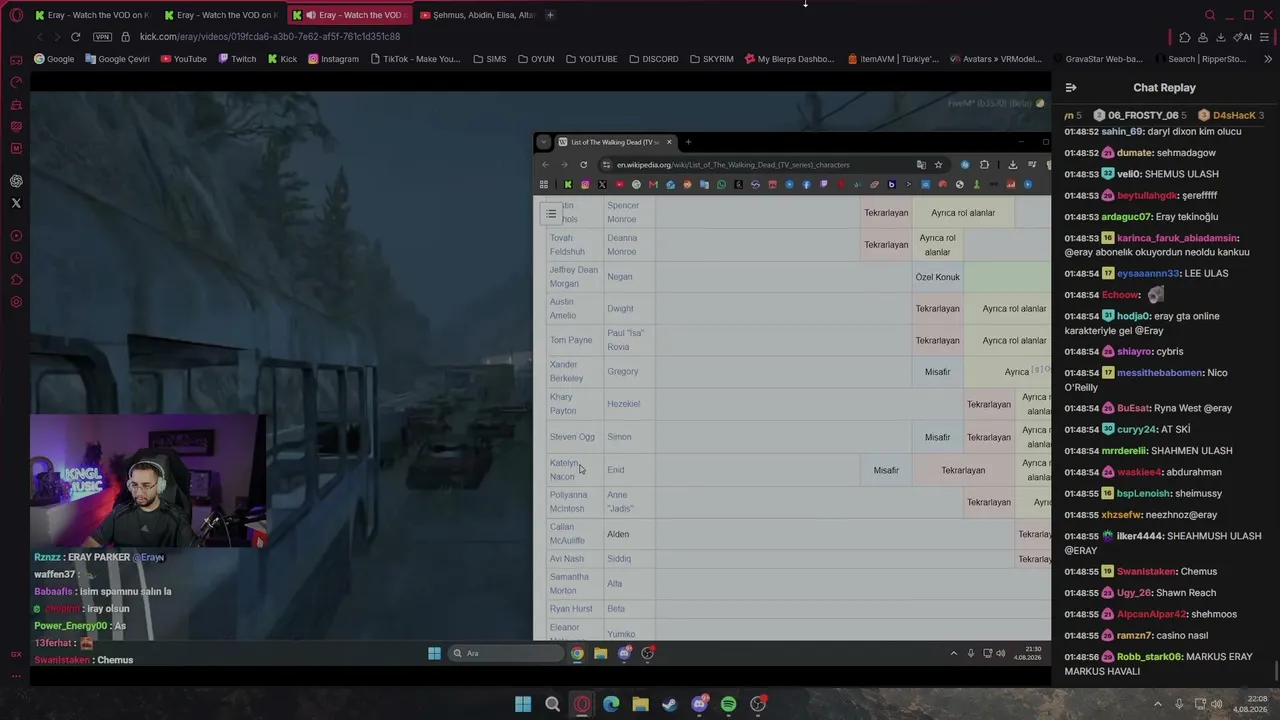Open sidebar extensions cube icon

click(x=16, y=280)
